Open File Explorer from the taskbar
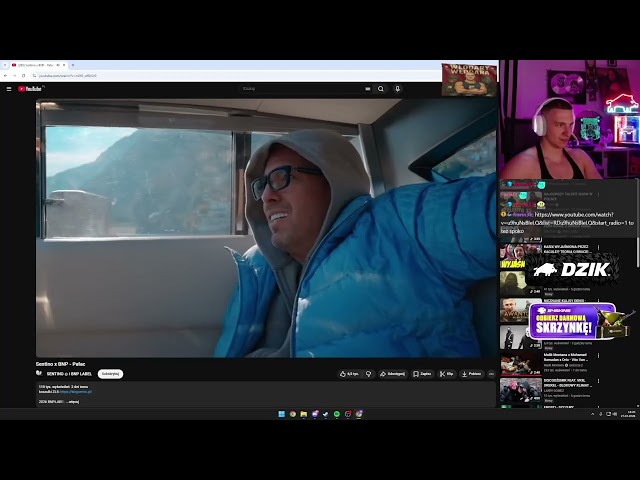640x480 pixels. click(304, 414)
